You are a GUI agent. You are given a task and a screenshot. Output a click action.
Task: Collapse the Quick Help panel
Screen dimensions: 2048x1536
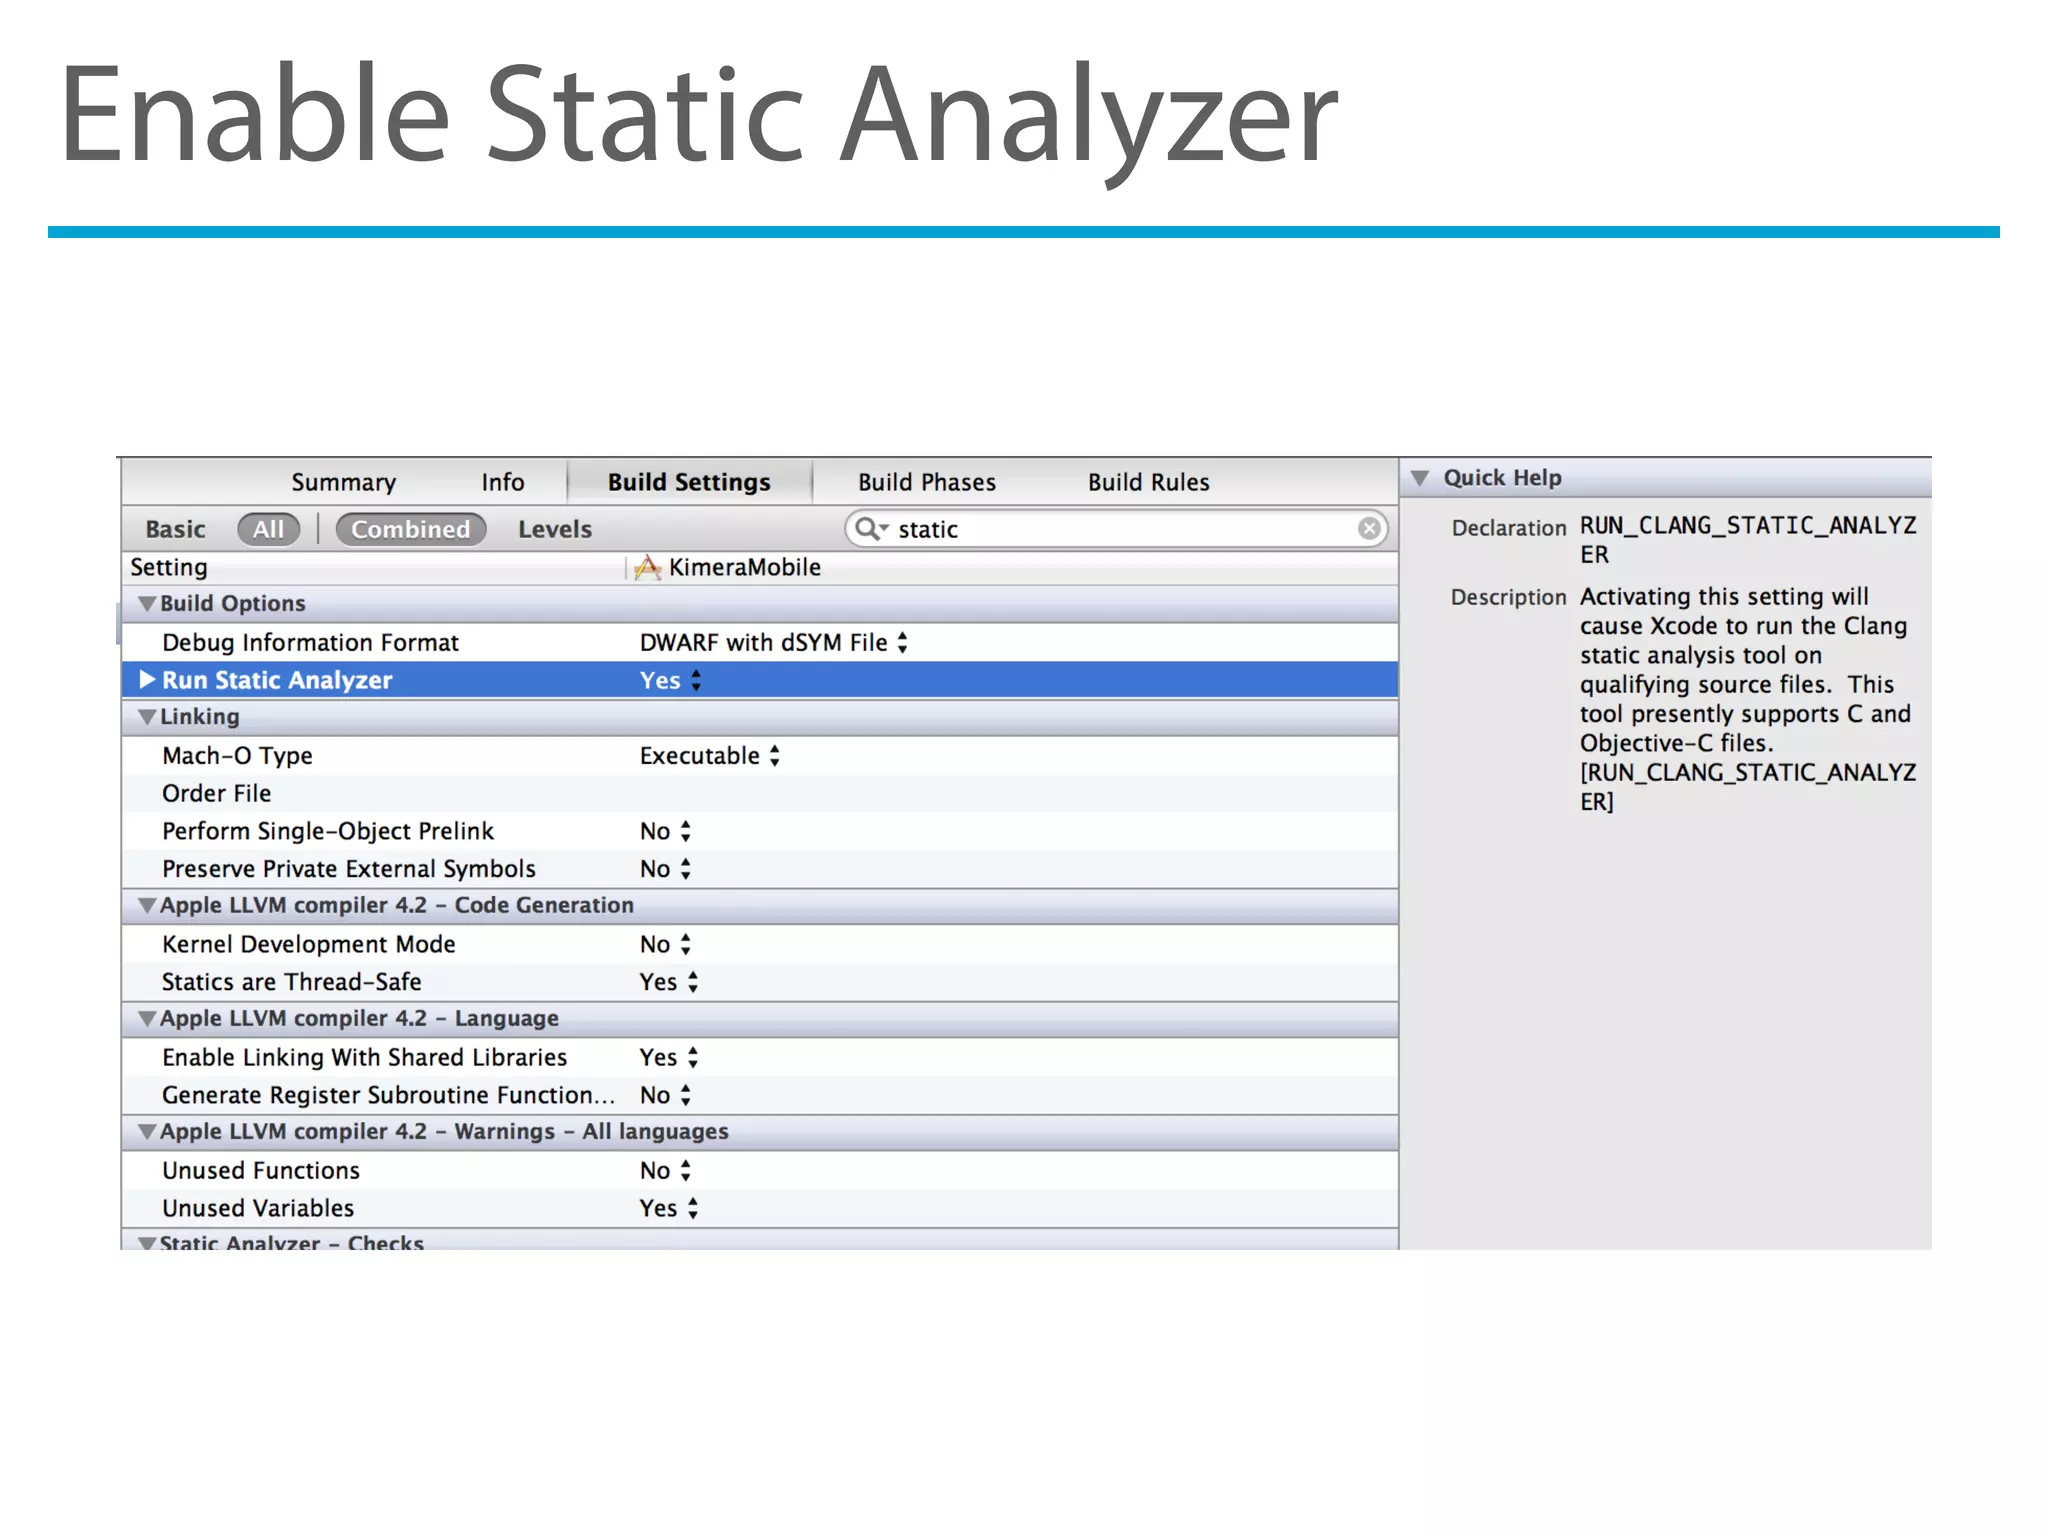pyautogui.click(x=1419, y=478)
